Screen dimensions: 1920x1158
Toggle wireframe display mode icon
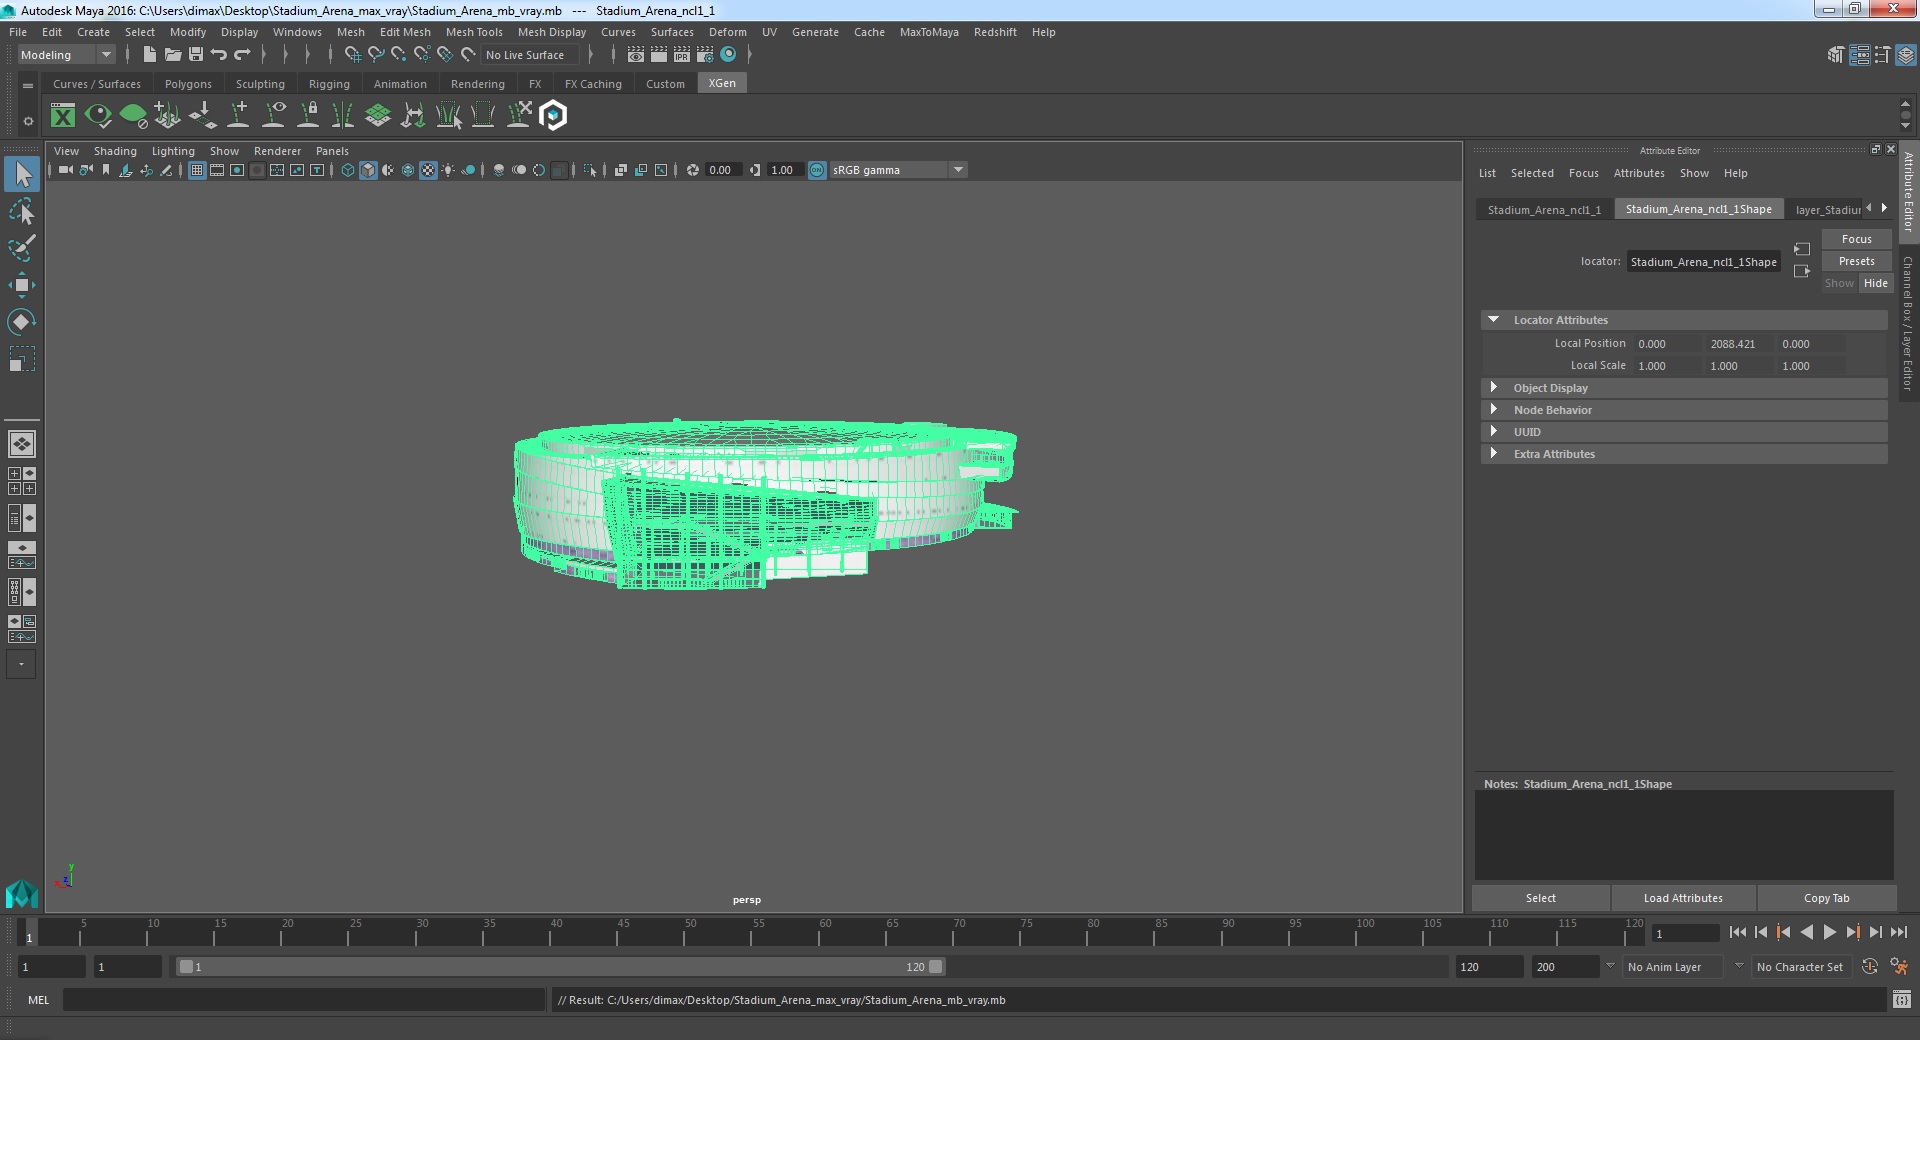[x=347, y=169]
